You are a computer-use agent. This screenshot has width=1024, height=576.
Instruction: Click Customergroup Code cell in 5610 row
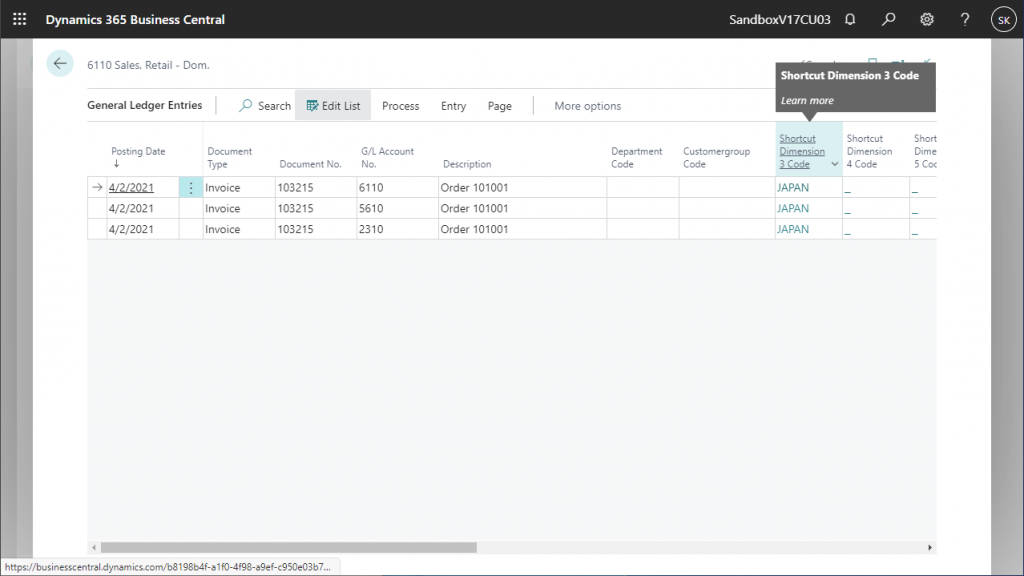pyautogui.click(x=727, y=208)
